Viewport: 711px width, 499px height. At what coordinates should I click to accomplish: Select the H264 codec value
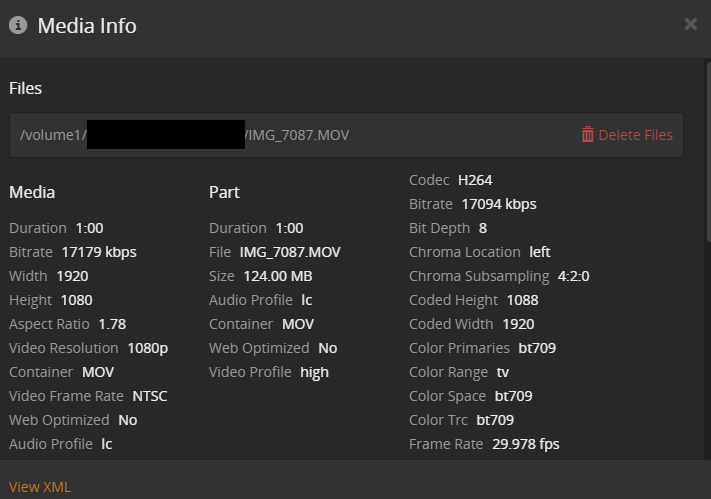[475, 180]
